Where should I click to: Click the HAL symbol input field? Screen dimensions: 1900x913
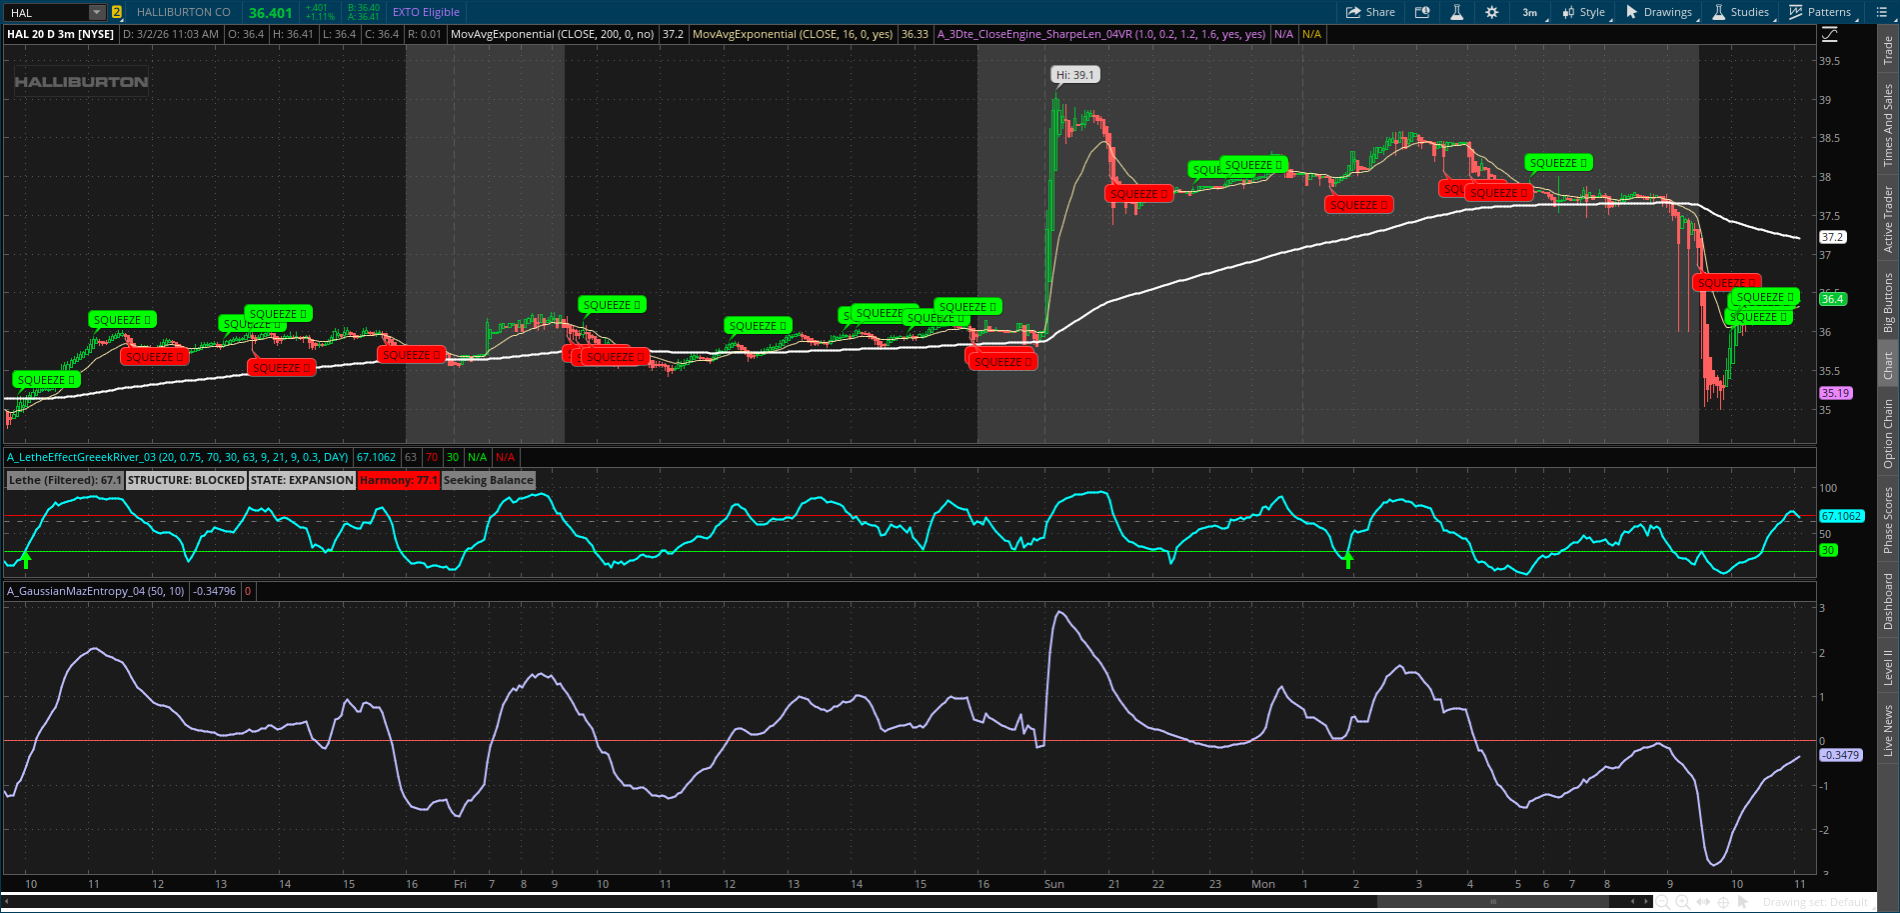[x=47, y=12]
